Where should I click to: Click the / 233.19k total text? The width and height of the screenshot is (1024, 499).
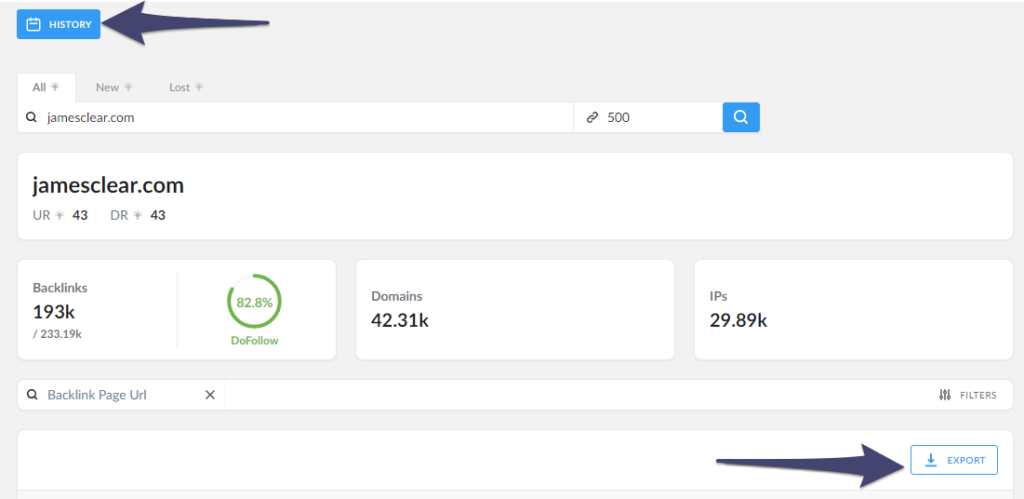(57, 334)
